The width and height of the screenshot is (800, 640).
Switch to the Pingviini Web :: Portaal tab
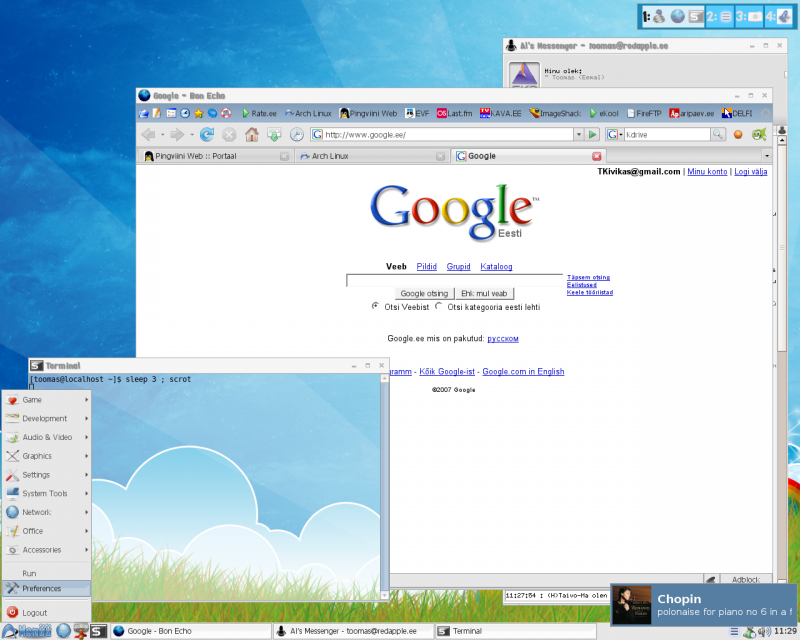(x=216, y=156)
